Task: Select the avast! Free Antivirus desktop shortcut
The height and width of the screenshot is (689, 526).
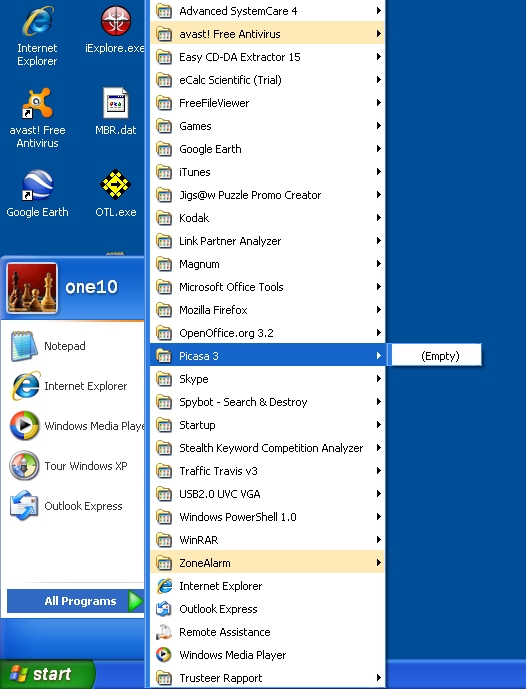Action: point(37,118)
